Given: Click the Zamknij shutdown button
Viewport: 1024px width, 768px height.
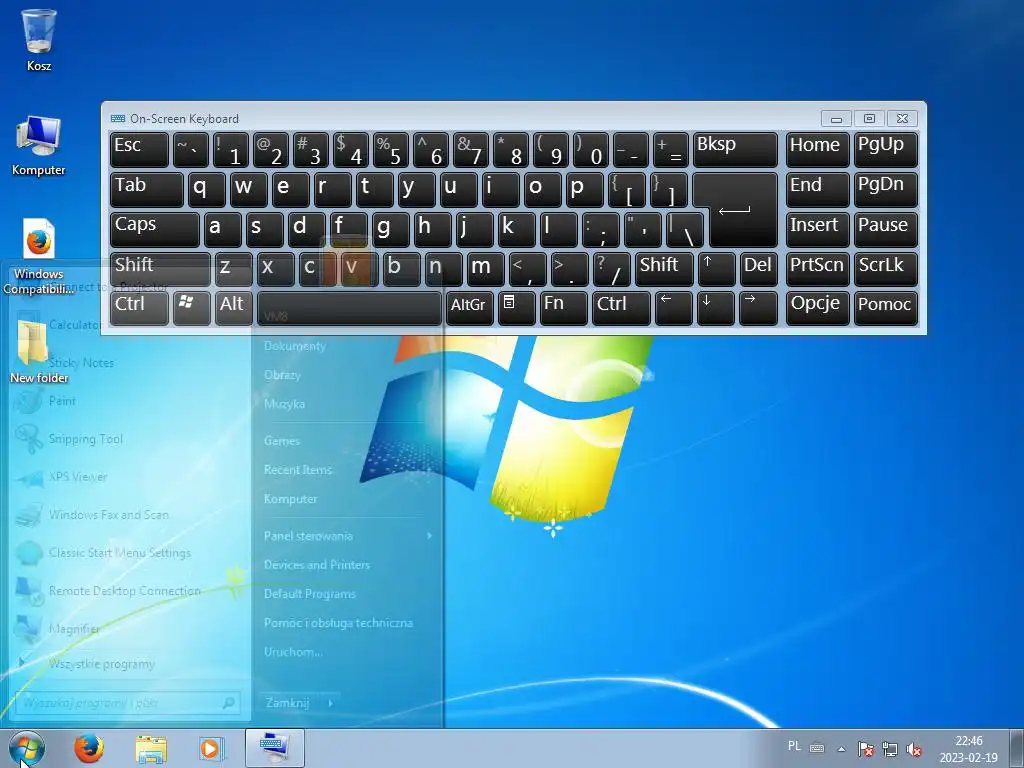Looking at the screenshot, I should [288, 703].
